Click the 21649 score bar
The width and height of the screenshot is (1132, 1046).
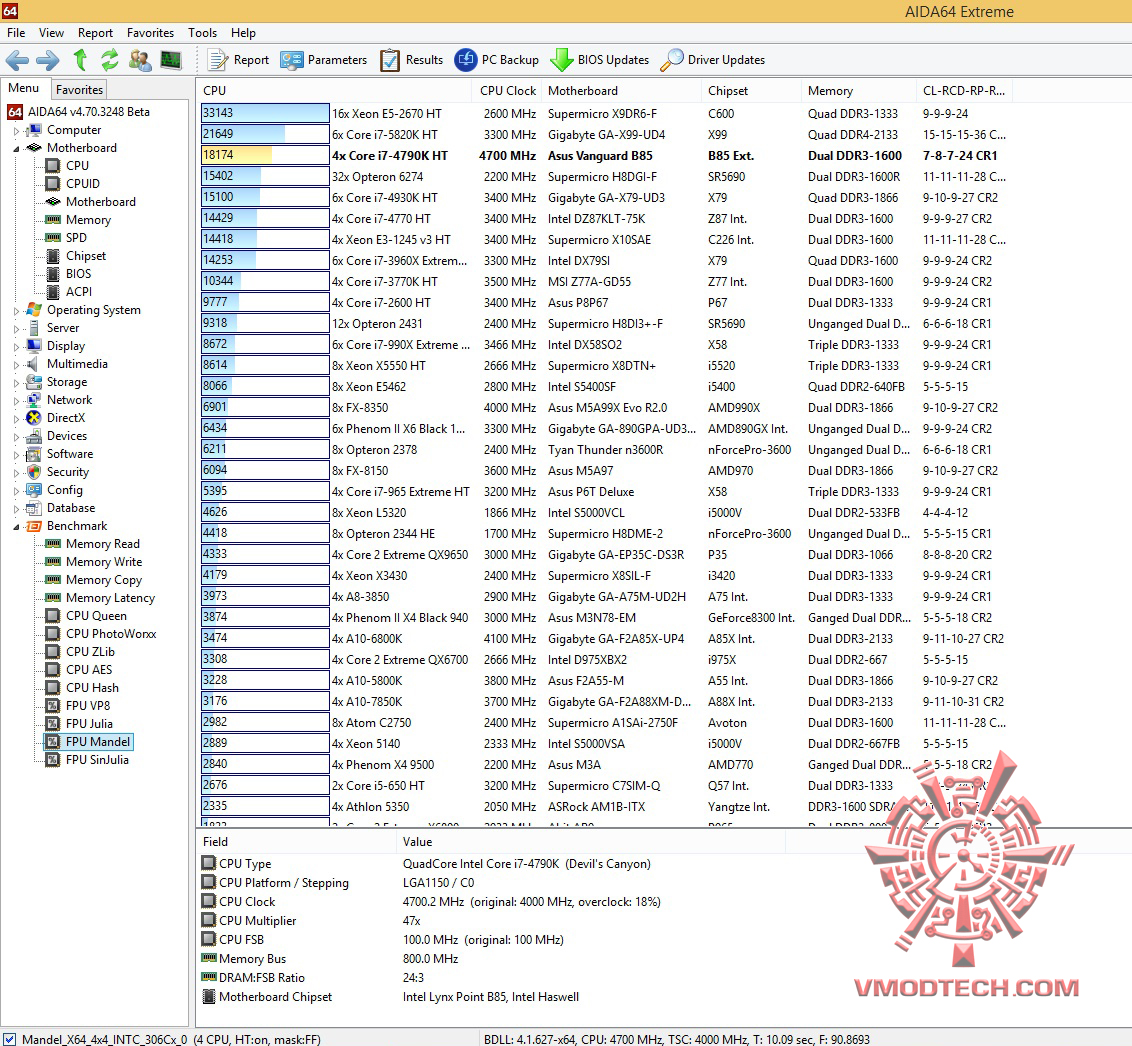tap(265, 134)
